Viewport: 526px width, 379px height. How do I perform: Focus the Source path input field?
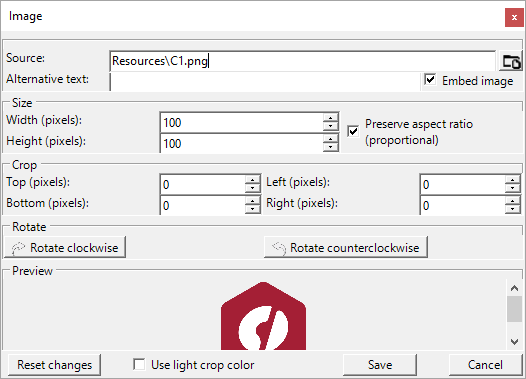pyautogui.click(x=302, y=61)
